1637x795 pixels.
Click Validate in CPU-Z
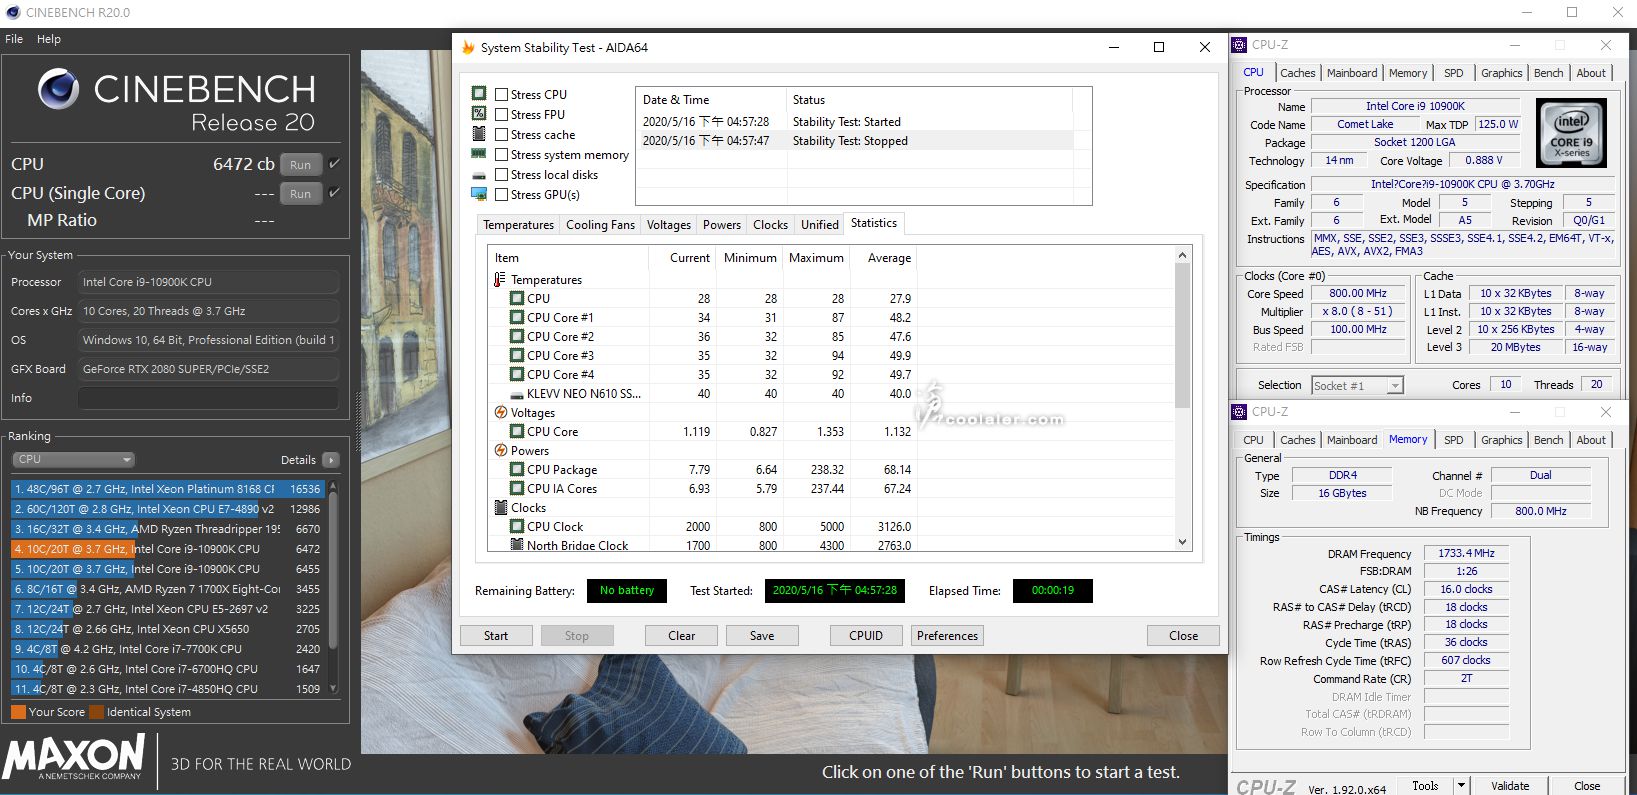(x=1510, y=786)
